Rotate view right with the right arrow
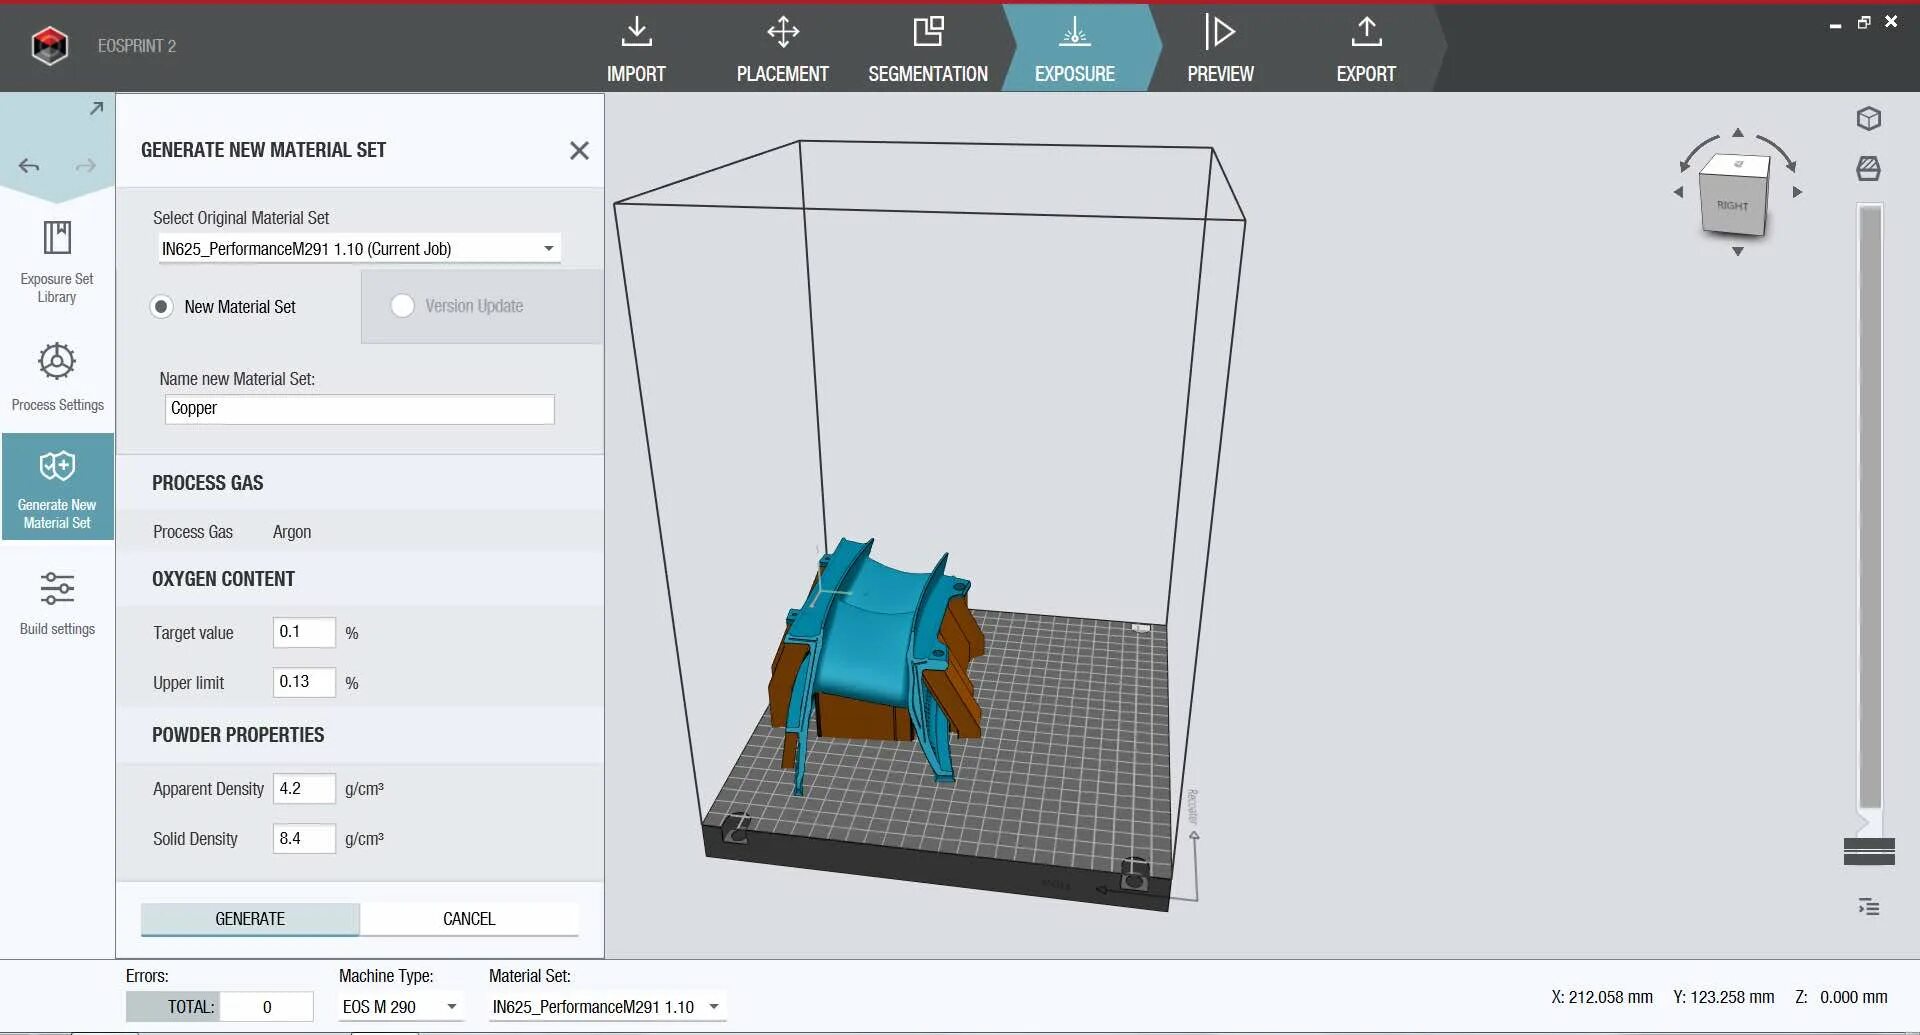The width and height of the screenshot is (1920, 1035). tap(1797, 192)
